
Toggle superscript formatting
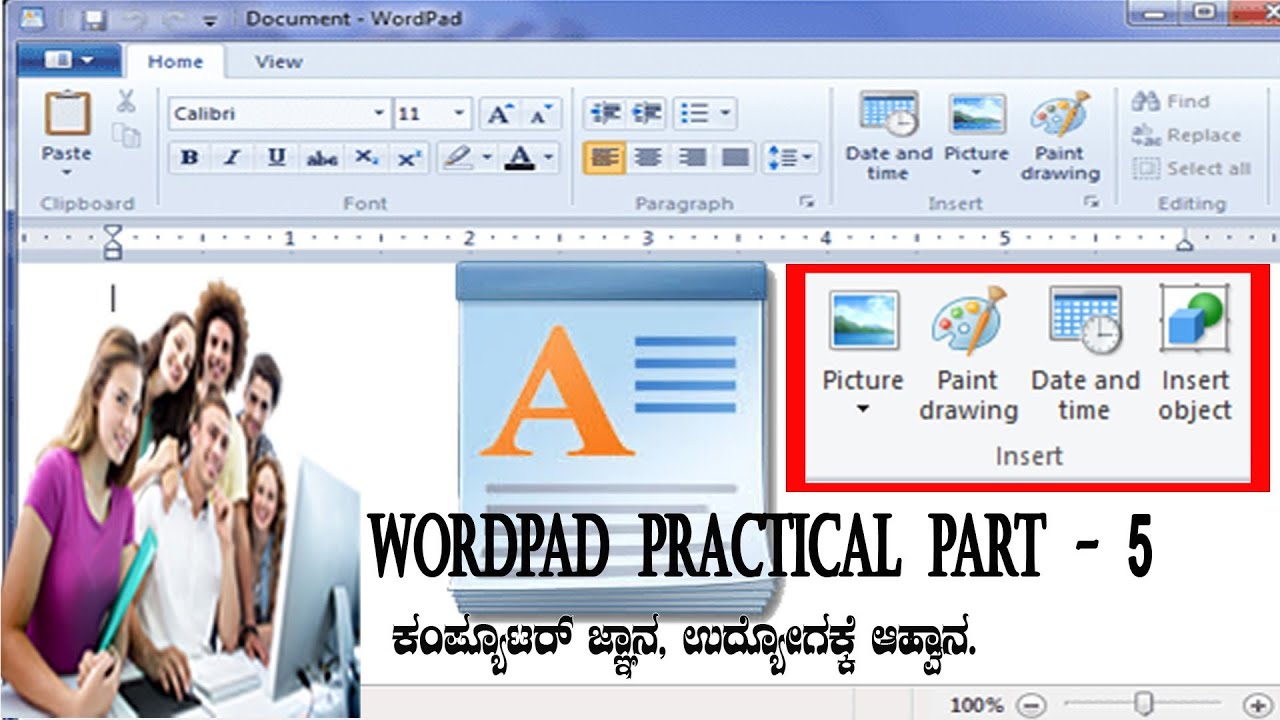409,158
